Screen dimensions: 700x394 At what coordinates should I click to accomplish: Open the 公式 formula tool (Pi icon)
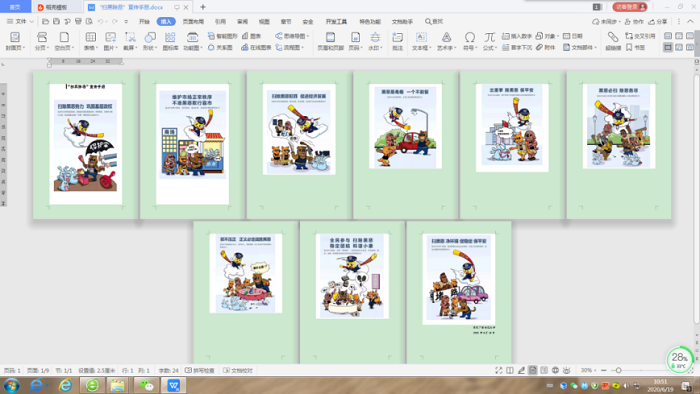(x=489, y=40)
